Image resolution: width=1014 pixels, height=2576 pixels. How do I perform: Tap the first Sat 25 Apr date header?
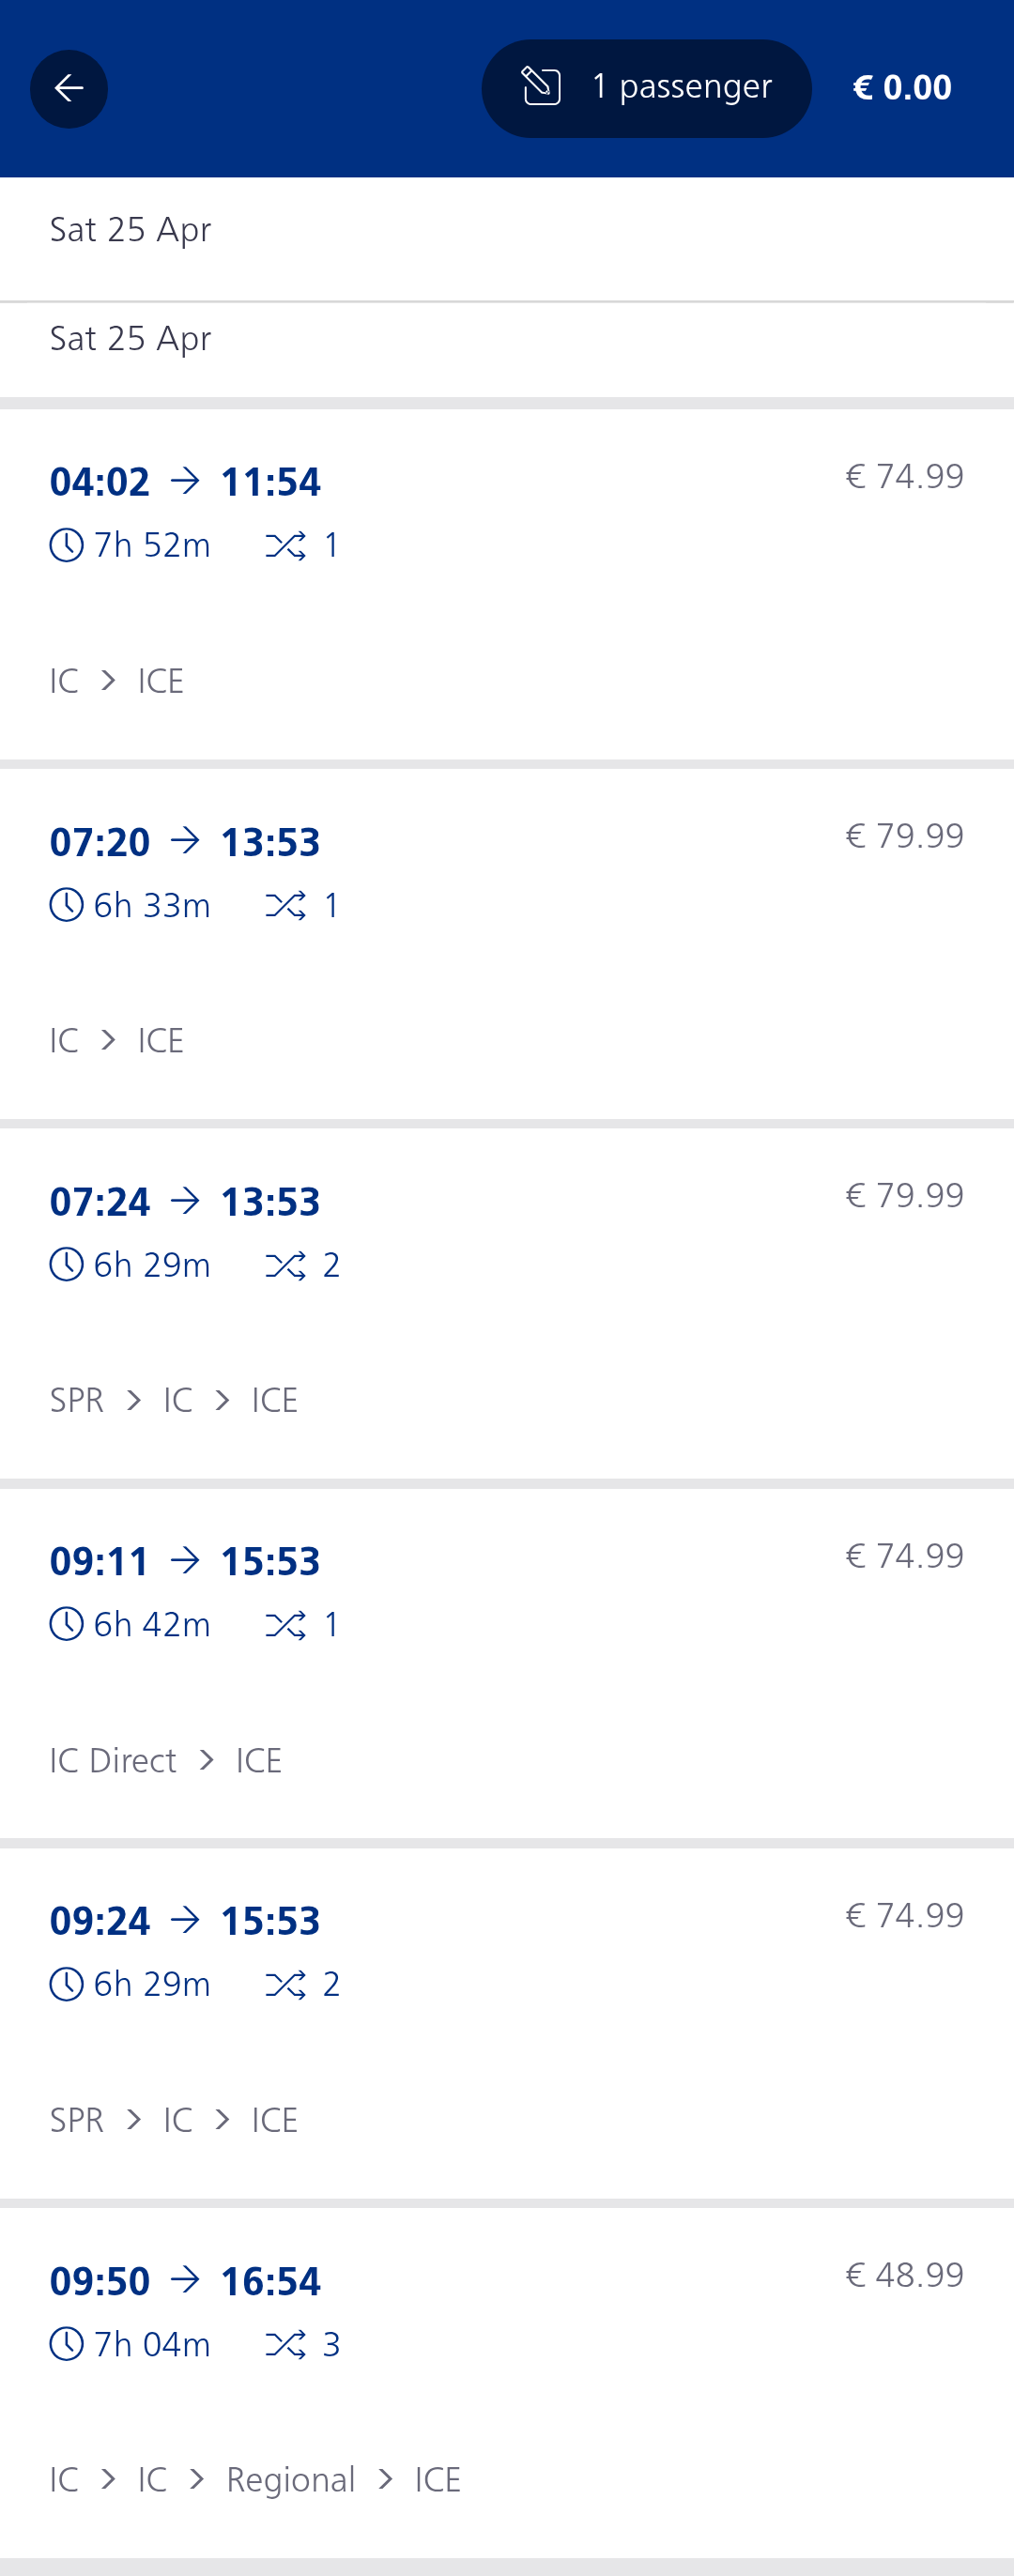tap(131, 230)
